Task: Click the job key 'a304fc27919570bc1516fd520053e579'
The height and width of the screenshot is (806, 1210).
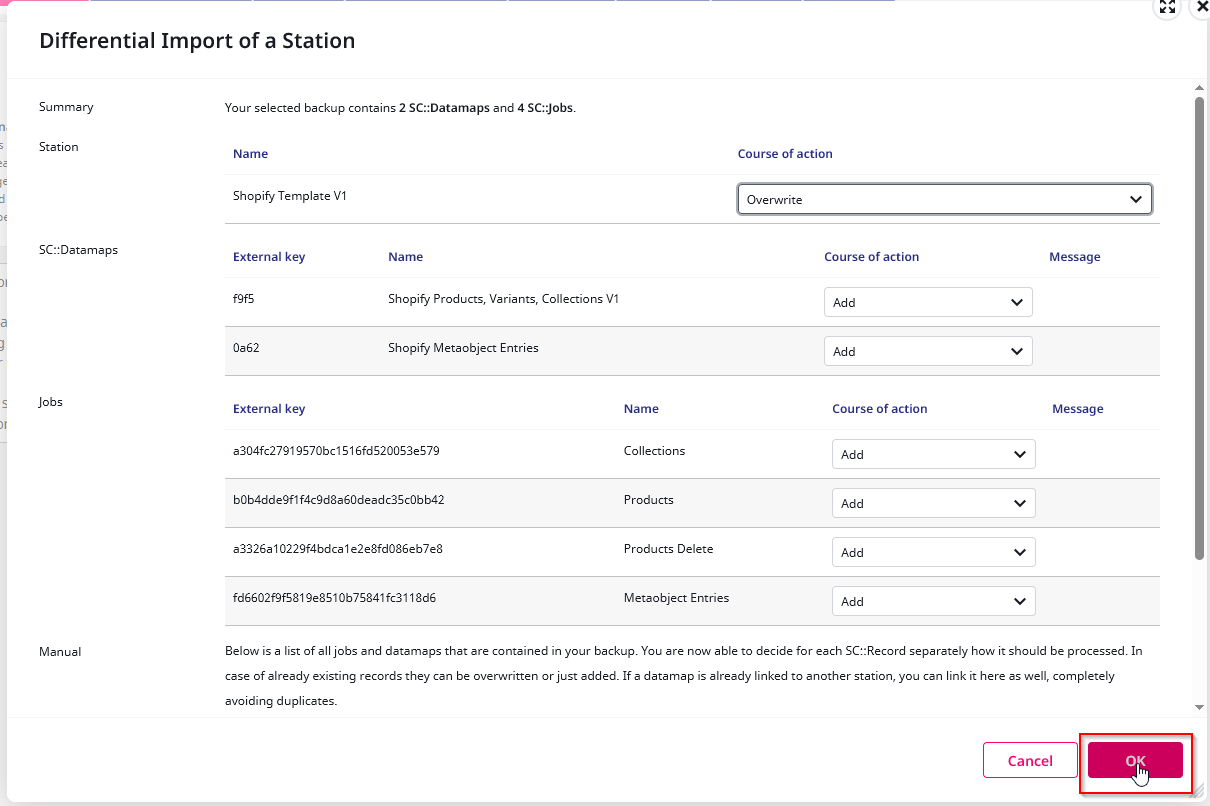Action: [x=336, y=451]
